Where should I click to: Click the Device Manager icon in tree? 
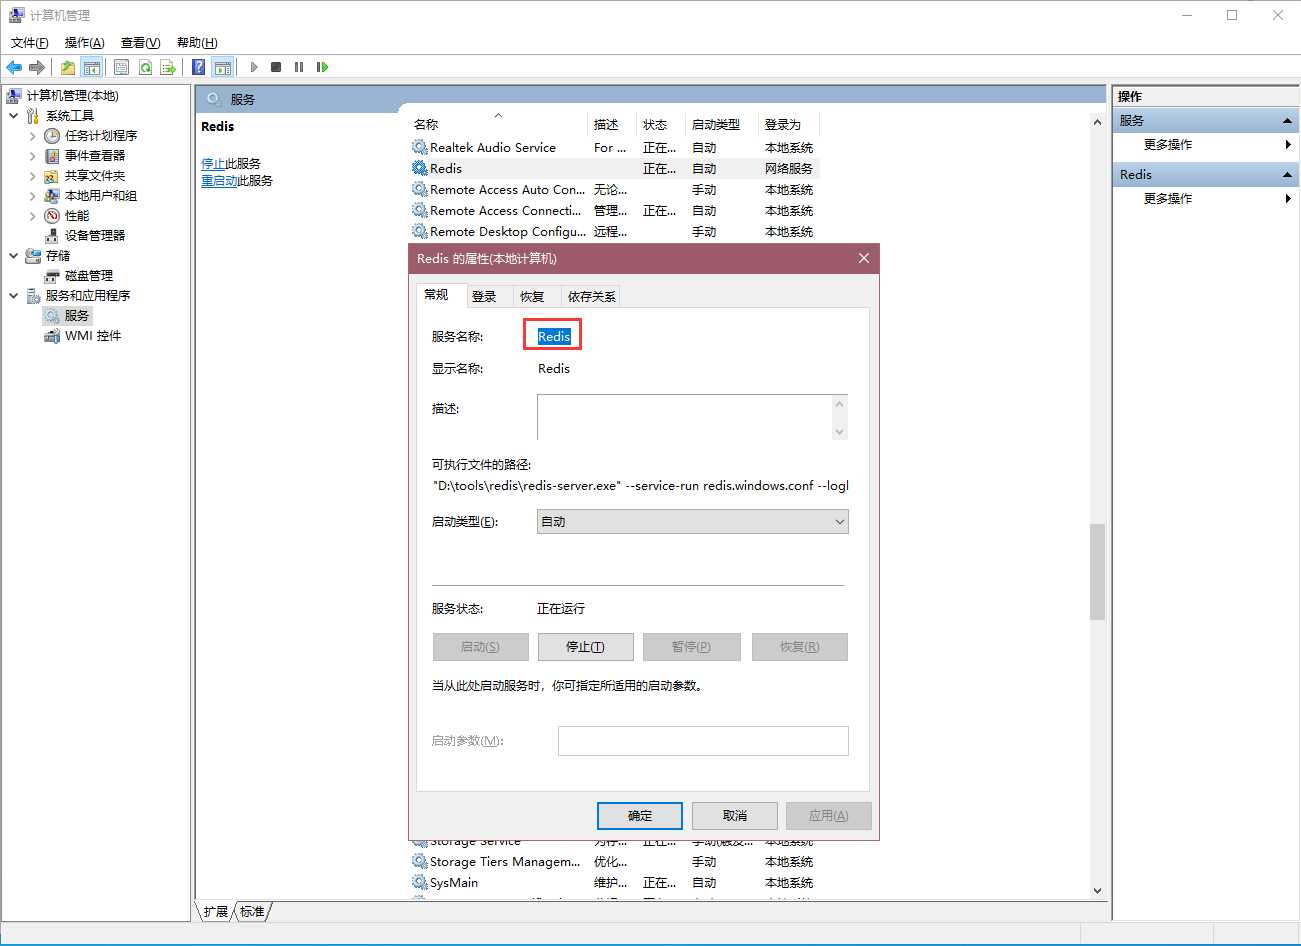pyautogui.click(x=52, y=235)
